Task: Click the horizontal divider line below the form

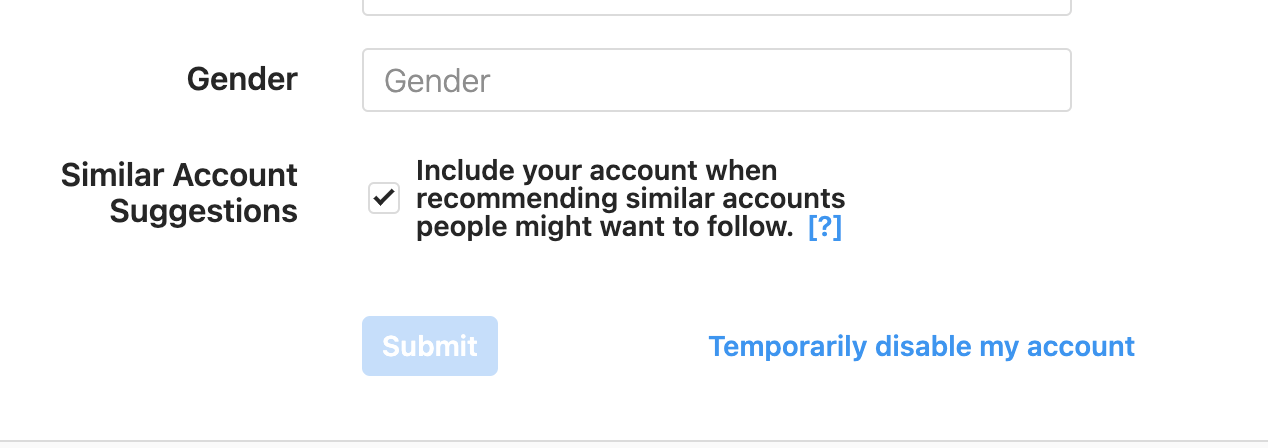Action: (x=634, y=440)
